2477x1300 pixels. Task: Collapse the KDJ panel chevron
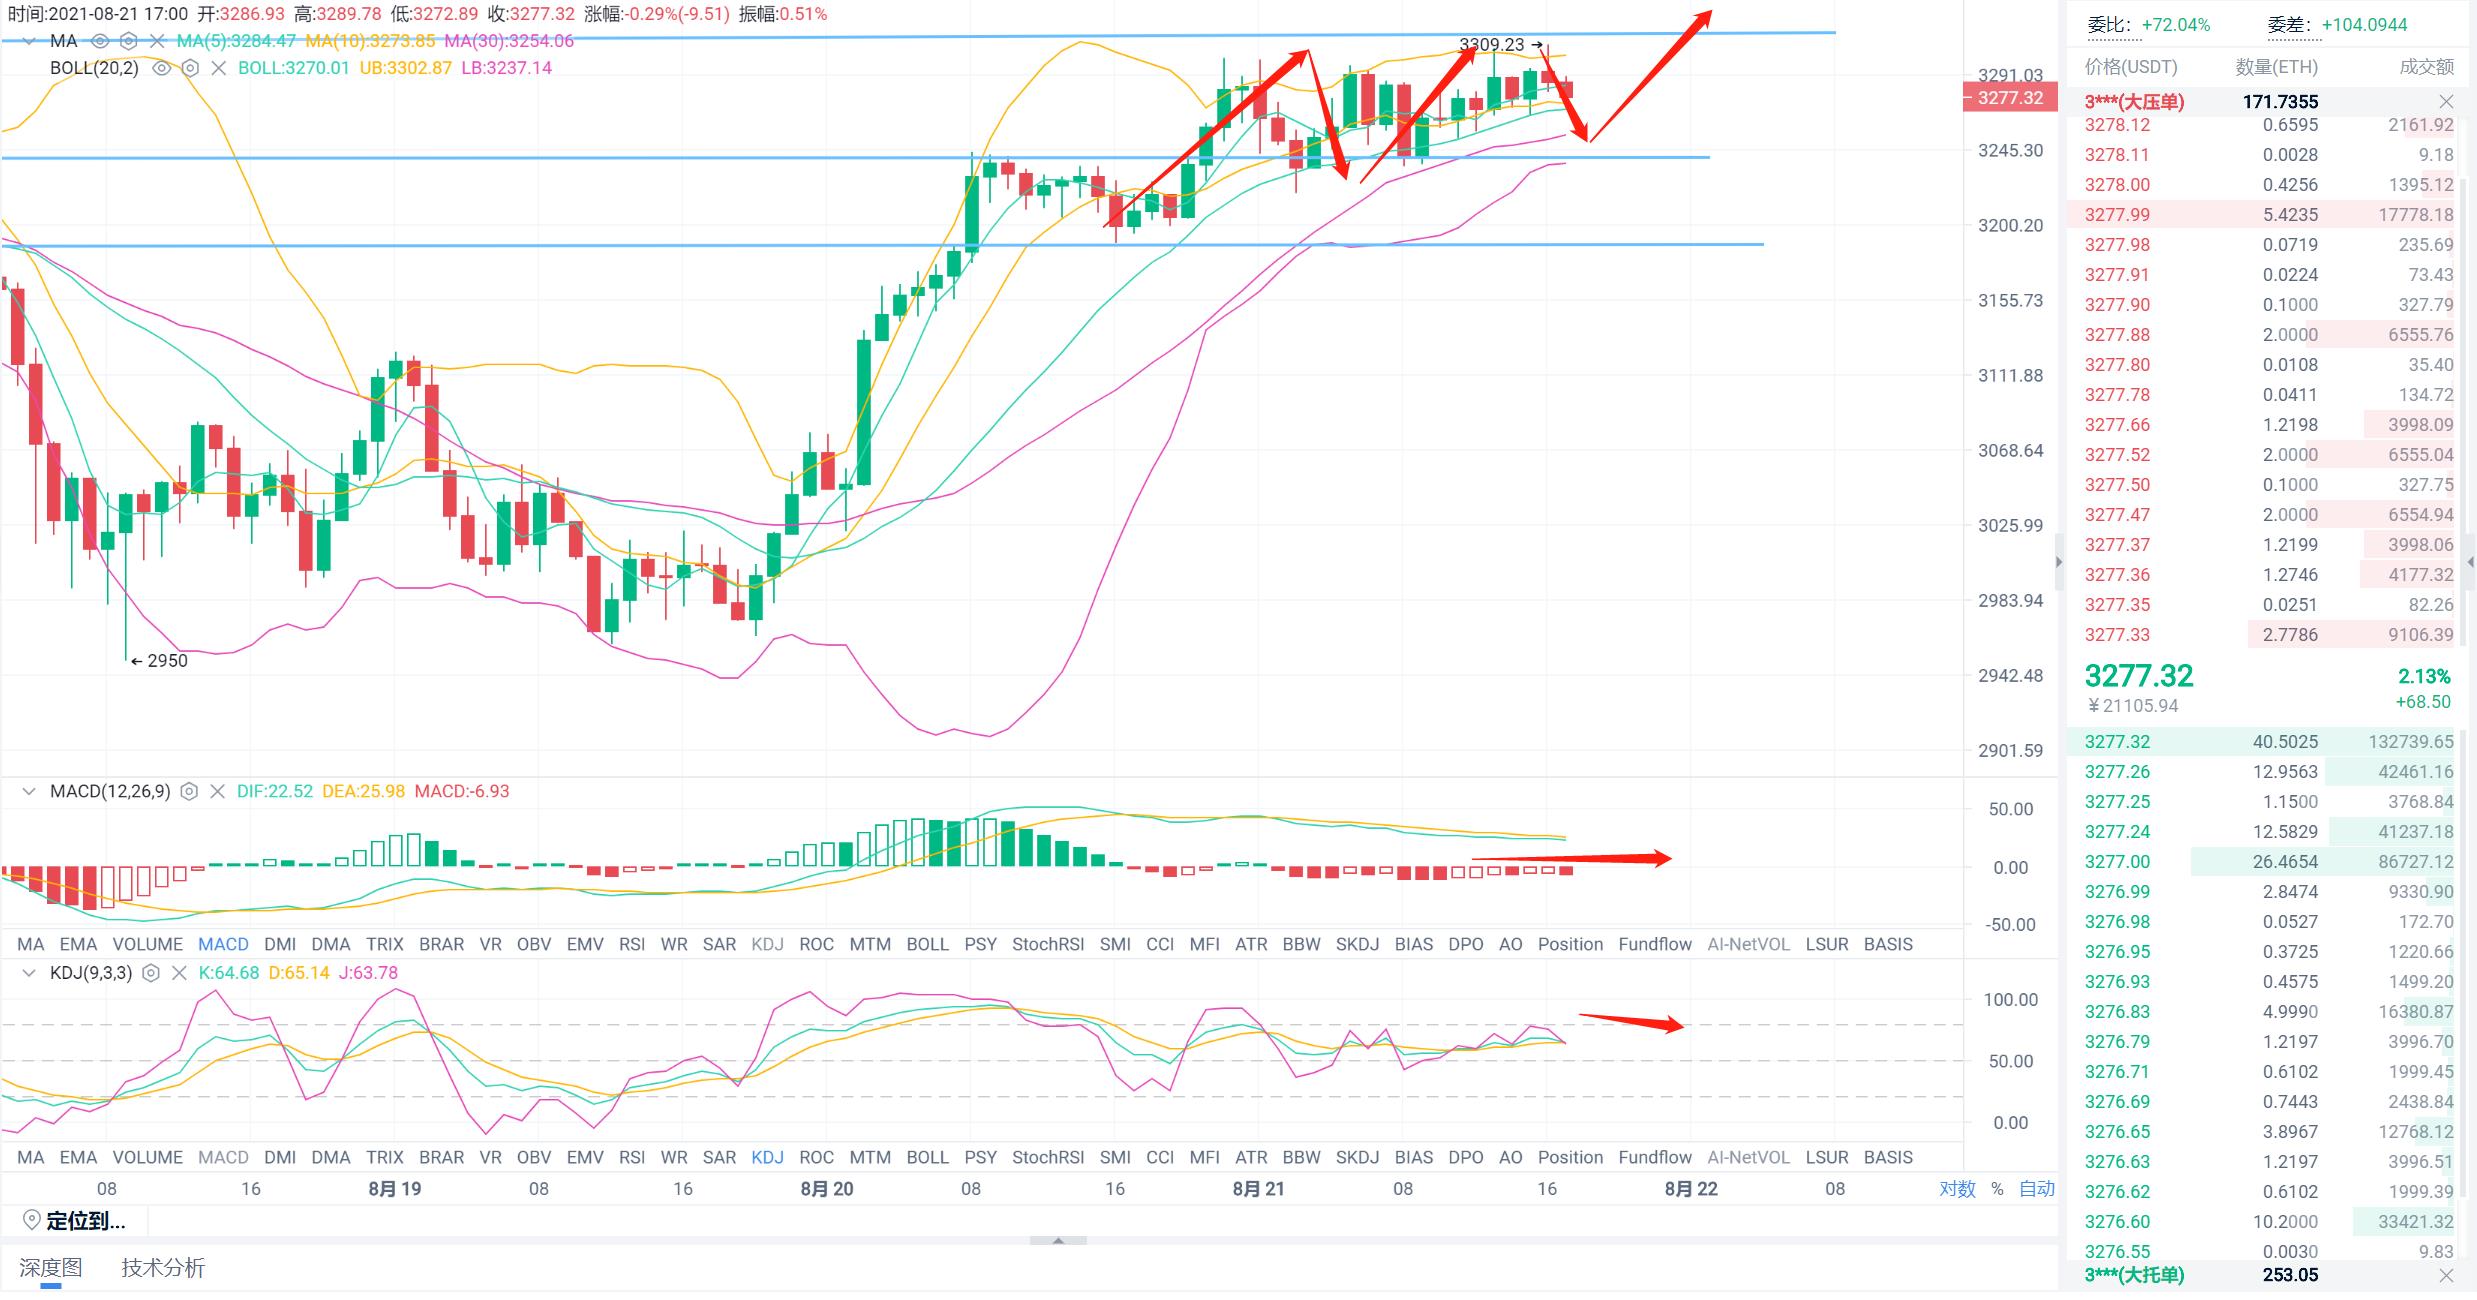click(29, 972)
